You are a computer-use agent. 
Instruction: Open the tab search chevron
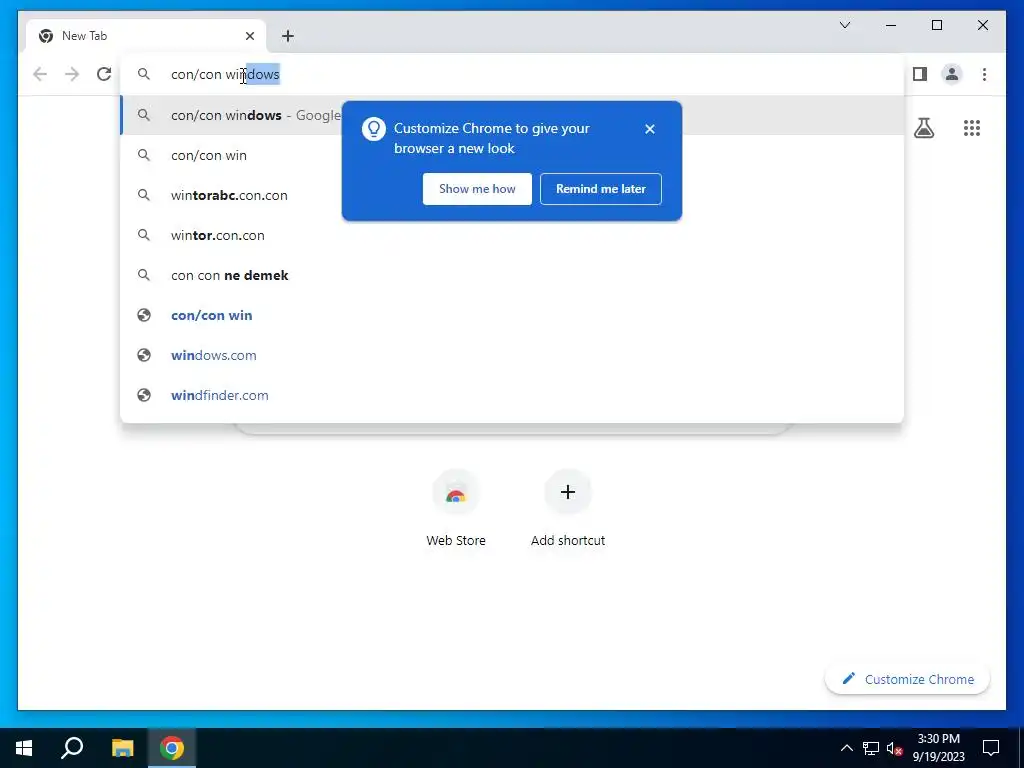[x=845, y=25]
